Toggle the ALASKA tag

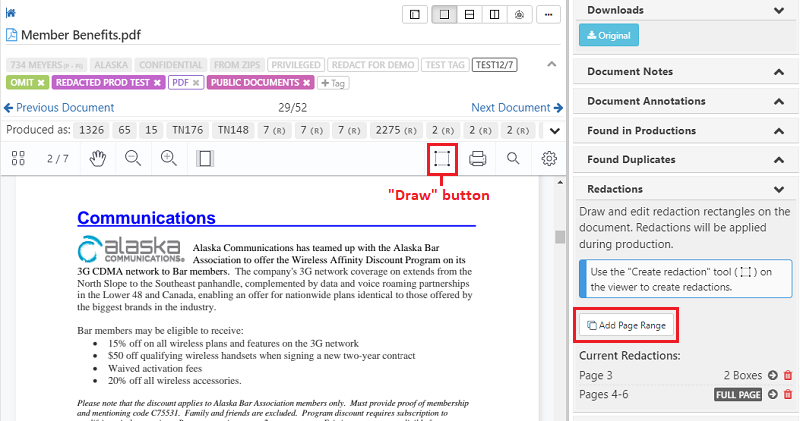(x=111, y=65)
